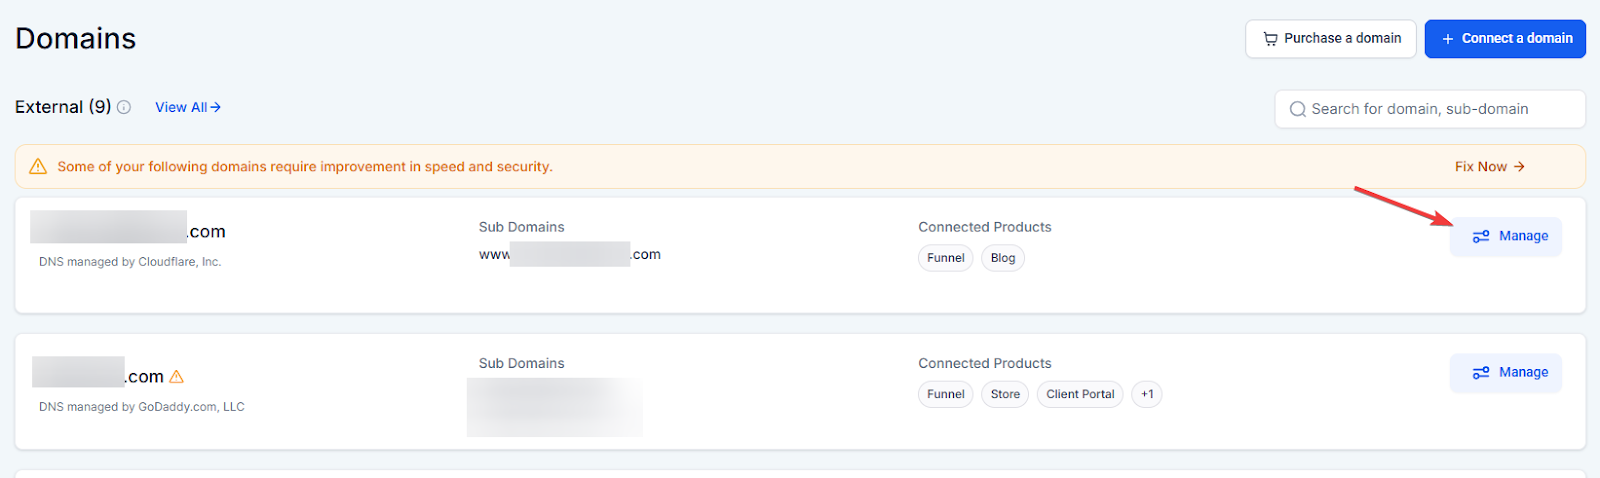The image size is (1600, 478).
Task: Click the search magnifier icon
Action: pos(1297,109)
